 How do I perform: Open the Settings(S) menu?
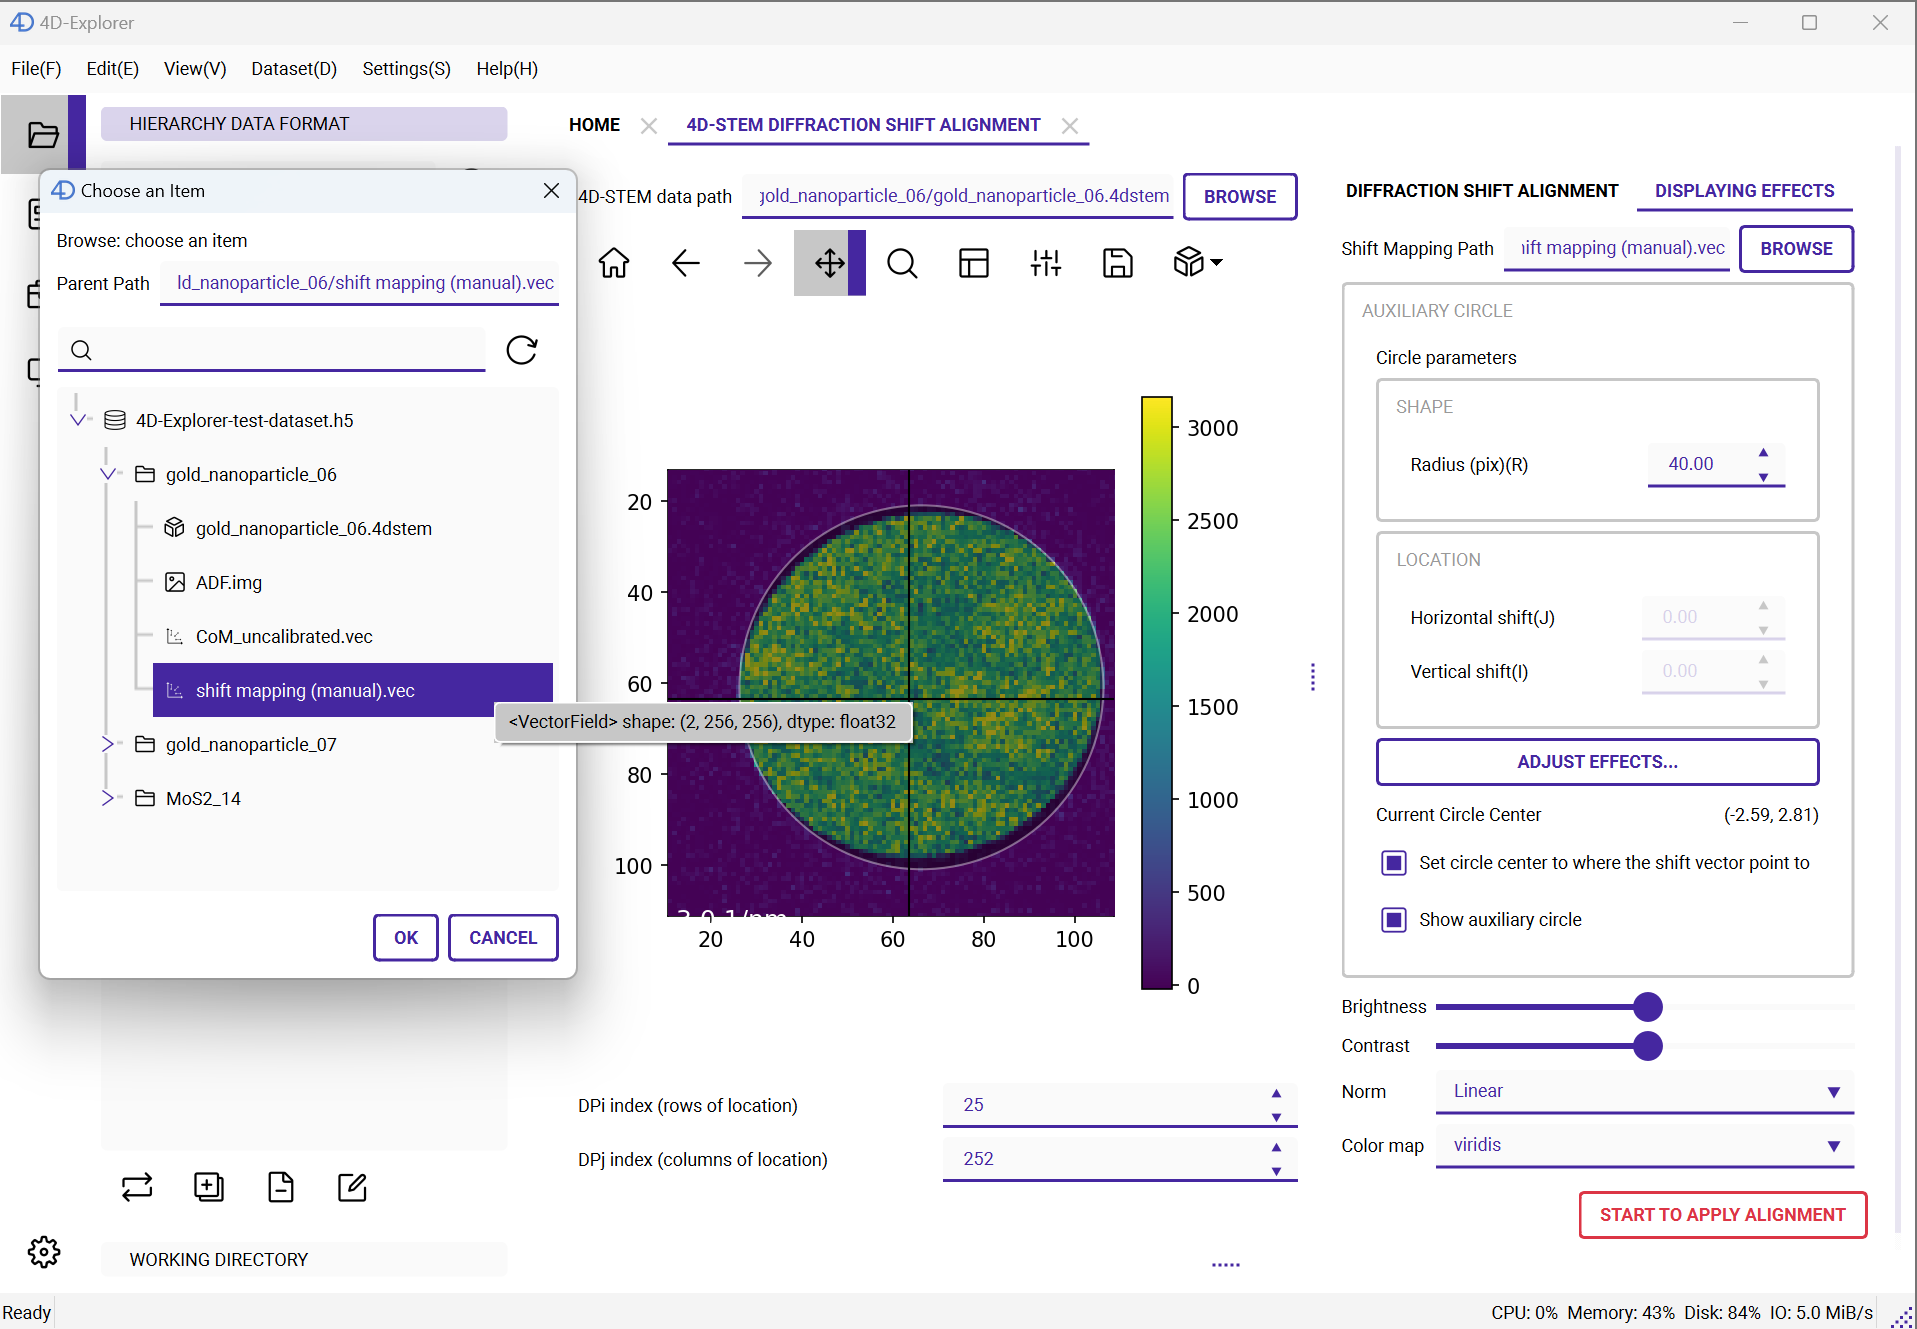406,69
